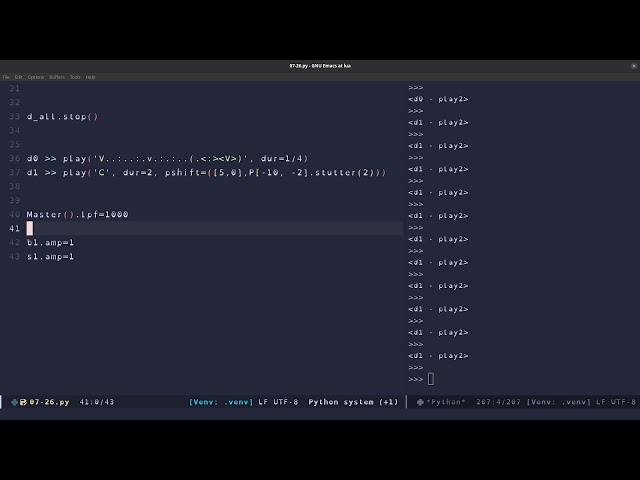Click LF line-ending indicator in 07-26.py modeline
This screenshot has width=640, height=480.
pos(263,402)
